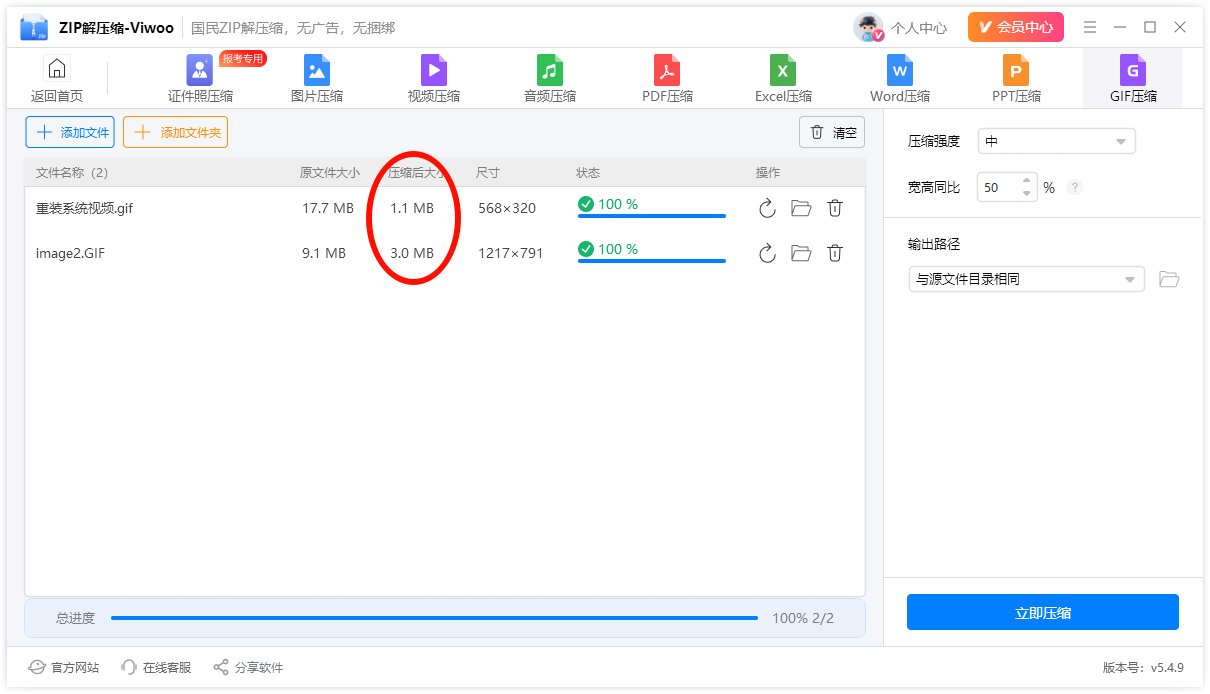This screenshot has height=694, width=1210.
Task: Decrease 宽高同比 value with down arrow
Action: 1026,193
